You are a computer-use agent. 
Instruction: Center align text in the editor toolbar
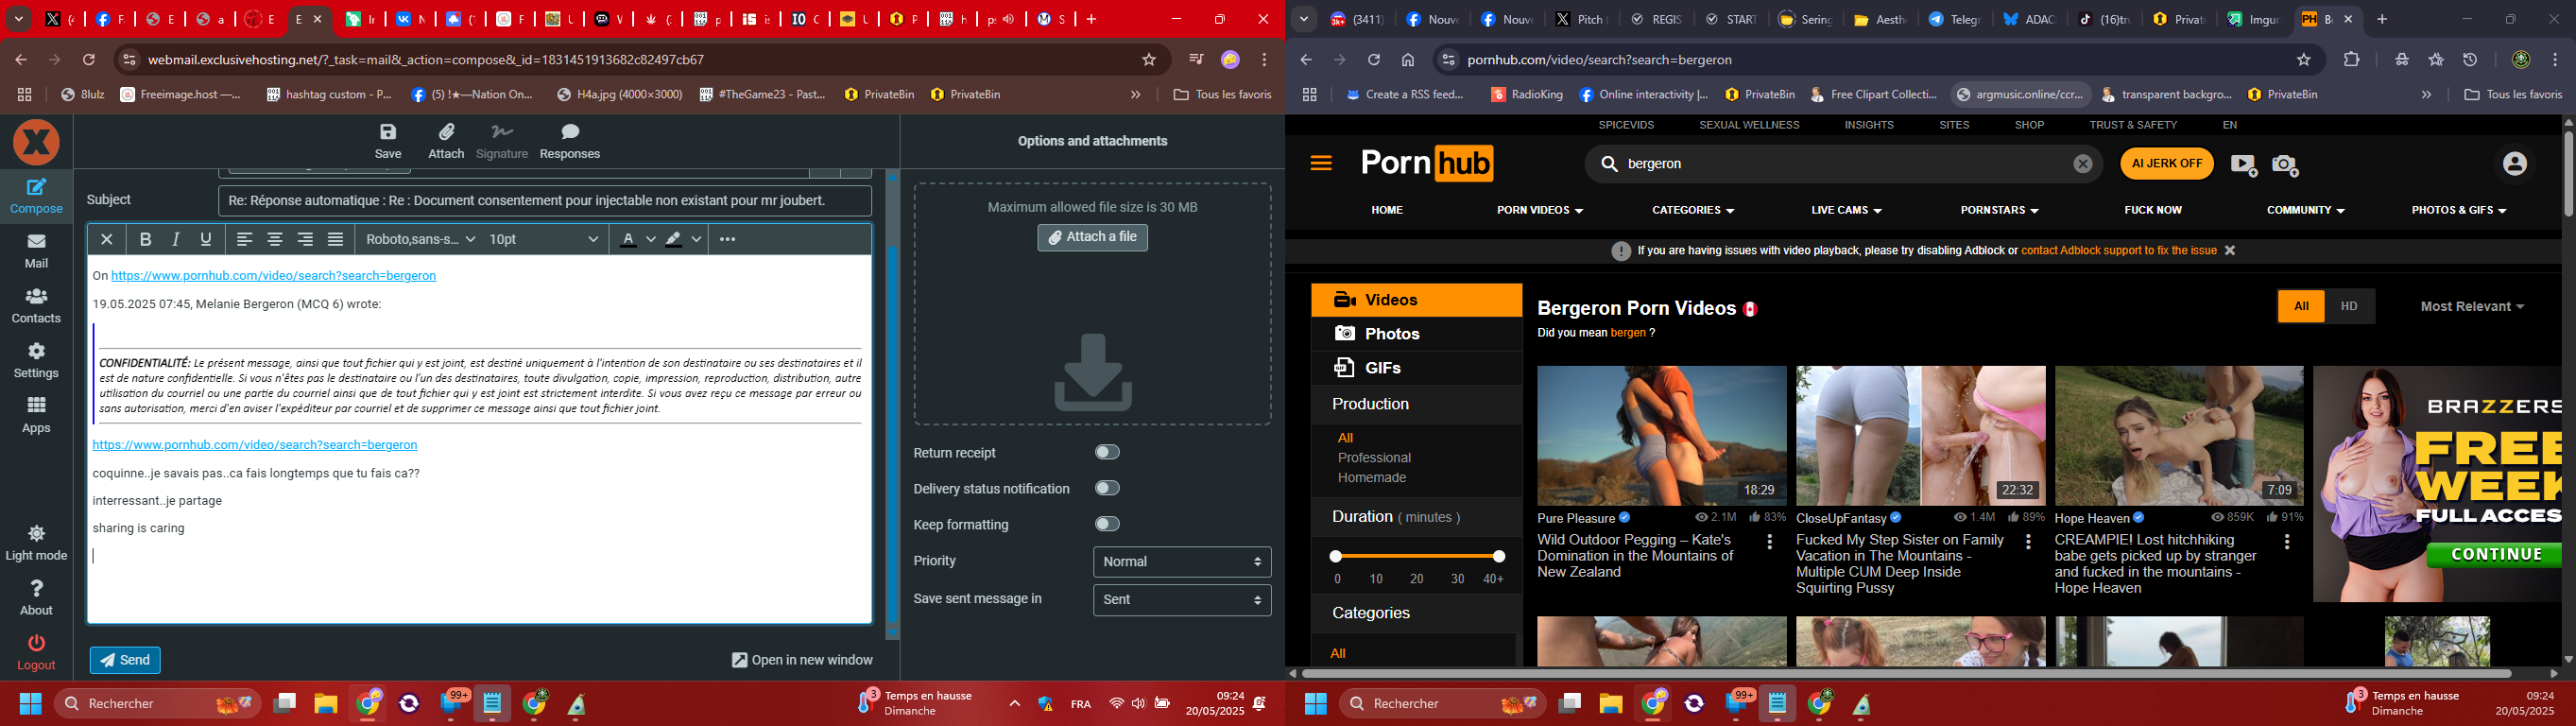click(274, 239)
